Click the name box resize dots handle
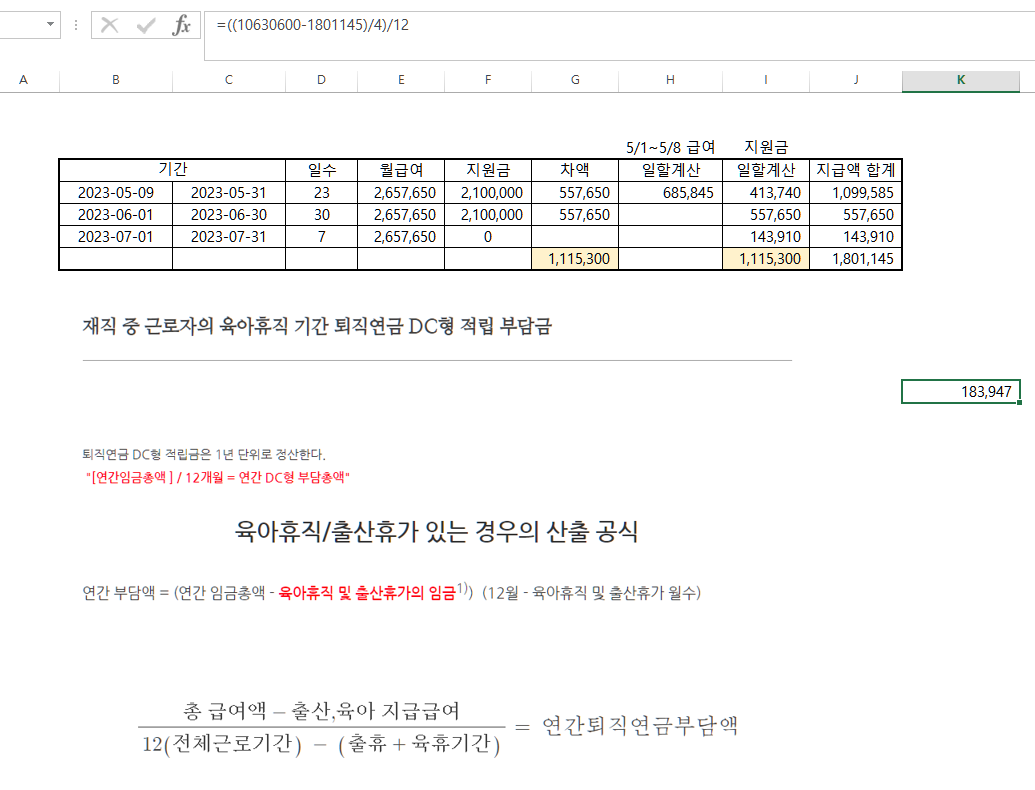Viewport: 1035px width, 790px height. 76,26
